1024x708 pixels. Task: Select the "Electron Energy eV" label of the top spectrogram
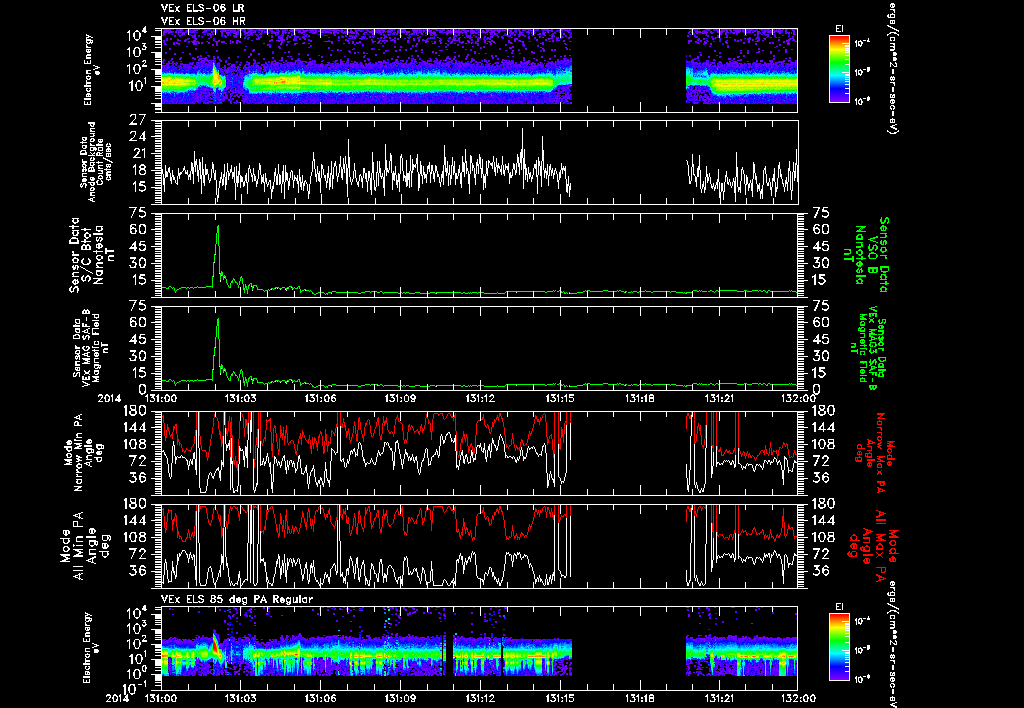90,69
